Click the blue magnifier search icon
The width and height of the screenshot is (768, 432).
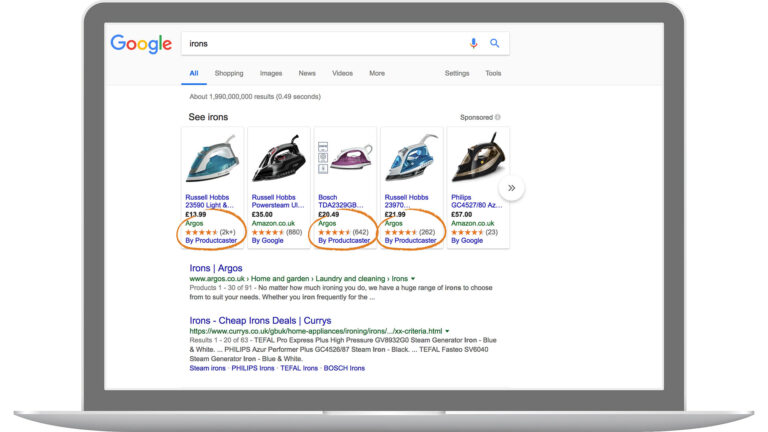tap(495, 43)
